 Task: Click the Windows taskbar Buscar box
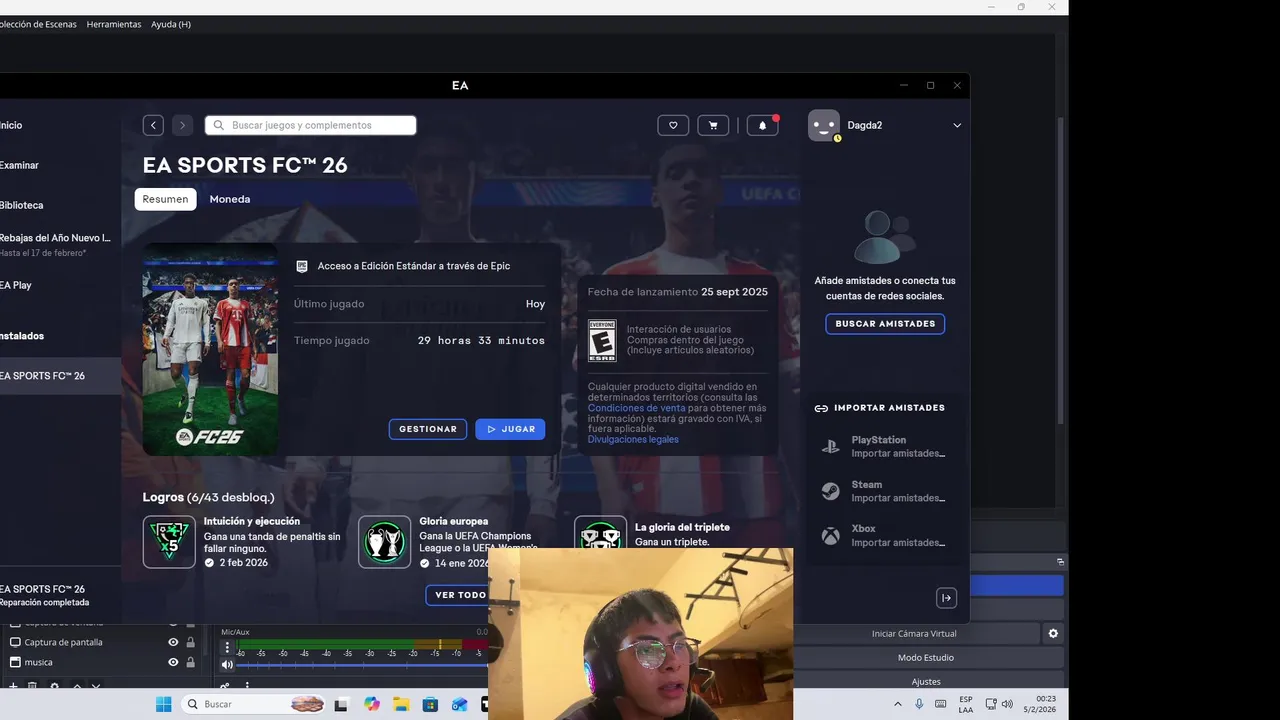(x=254, y=704)
